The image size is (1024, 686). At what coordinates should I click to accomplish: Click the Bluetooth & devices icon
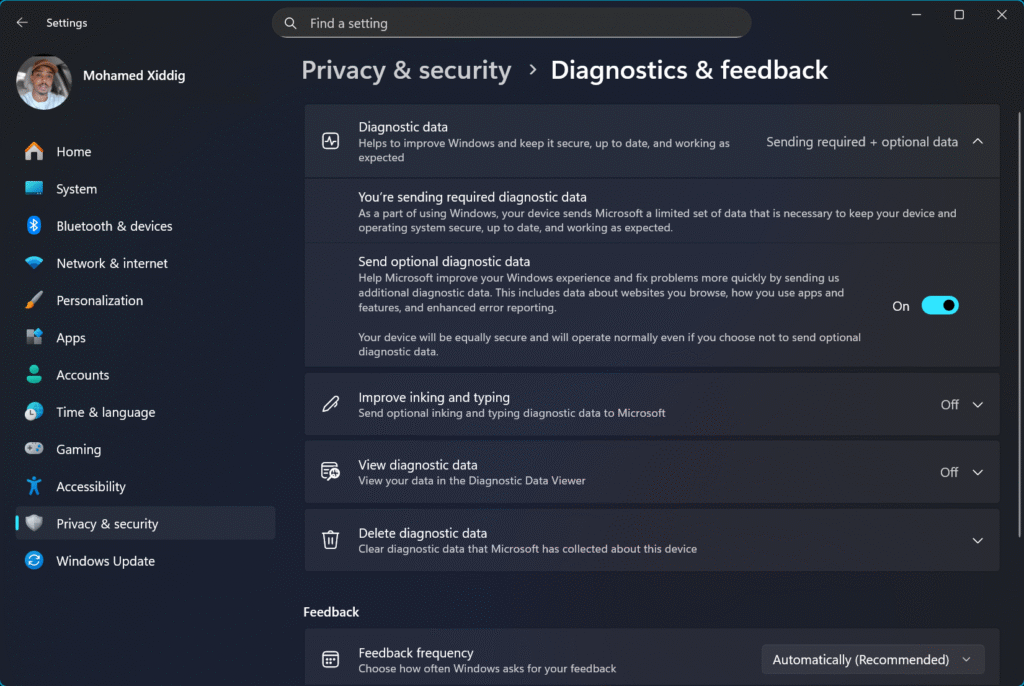pyautogui.click(x=34, y=226)
